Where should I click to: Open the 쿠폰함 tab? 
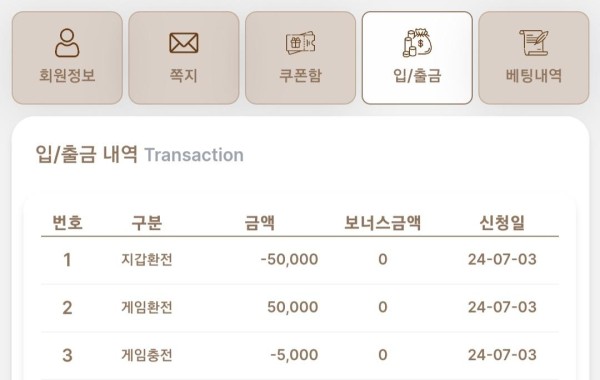[300, 58]
